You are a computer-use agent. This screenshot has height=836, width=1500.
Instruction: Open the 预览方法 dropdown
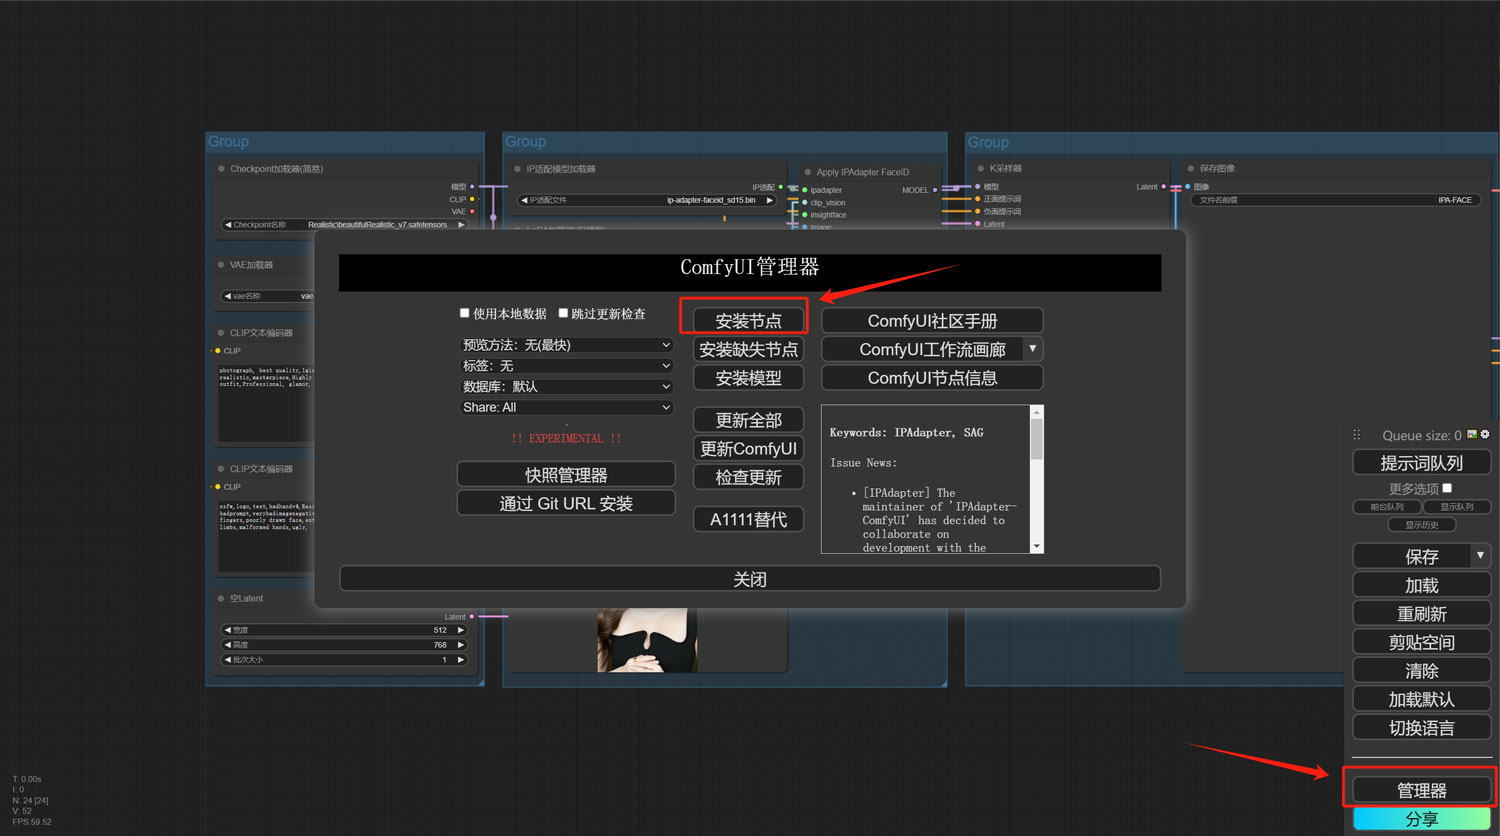(566, 345)
